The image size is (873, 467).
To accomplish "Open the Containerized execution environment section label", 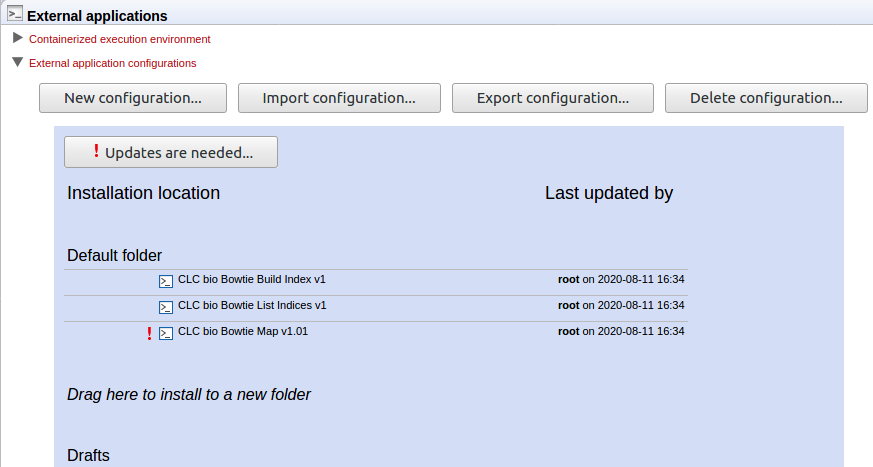I will [120, 39].
